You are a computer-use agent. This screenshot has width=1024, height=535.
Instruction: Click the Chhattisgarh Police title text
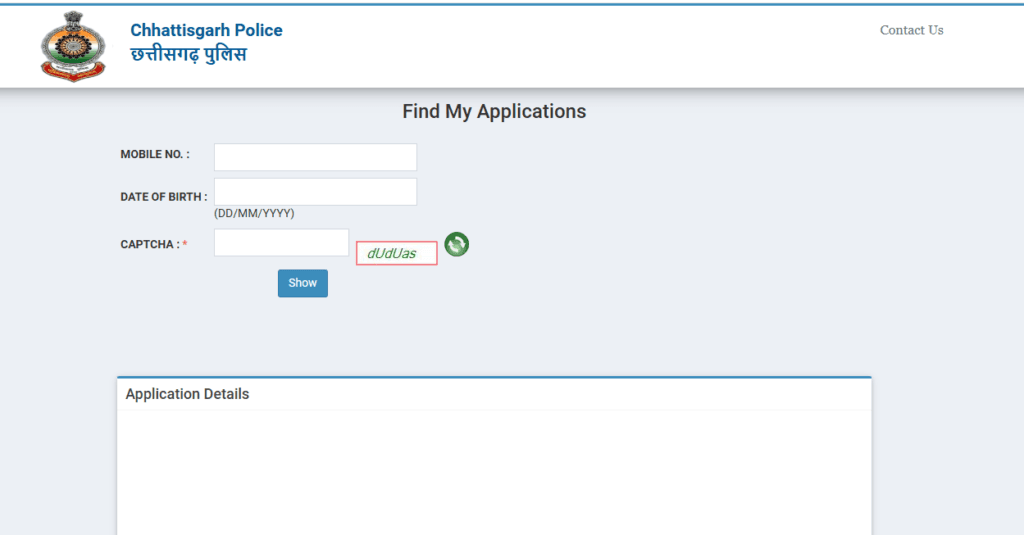[x=206, y=30]
